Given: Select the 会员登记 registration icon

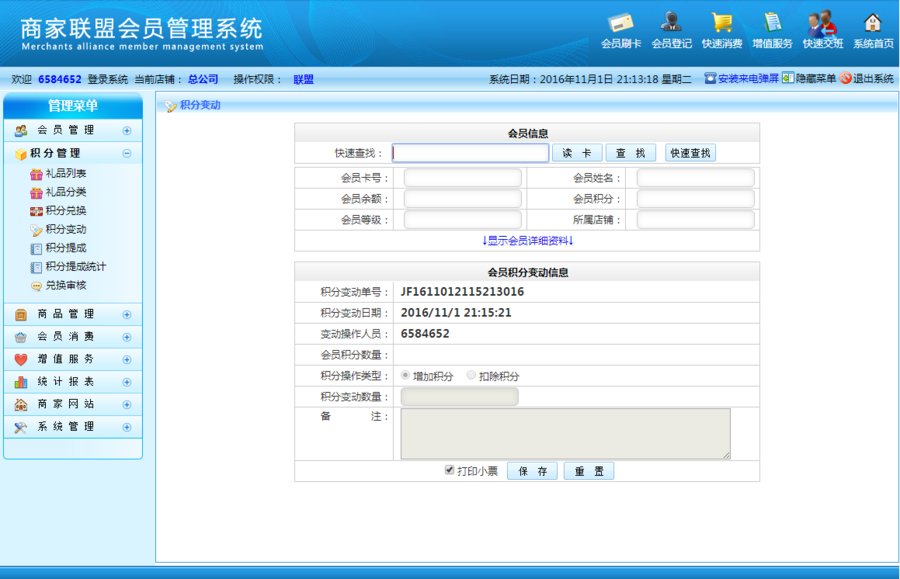Looking at the screenshot, I should coord(672,20).
